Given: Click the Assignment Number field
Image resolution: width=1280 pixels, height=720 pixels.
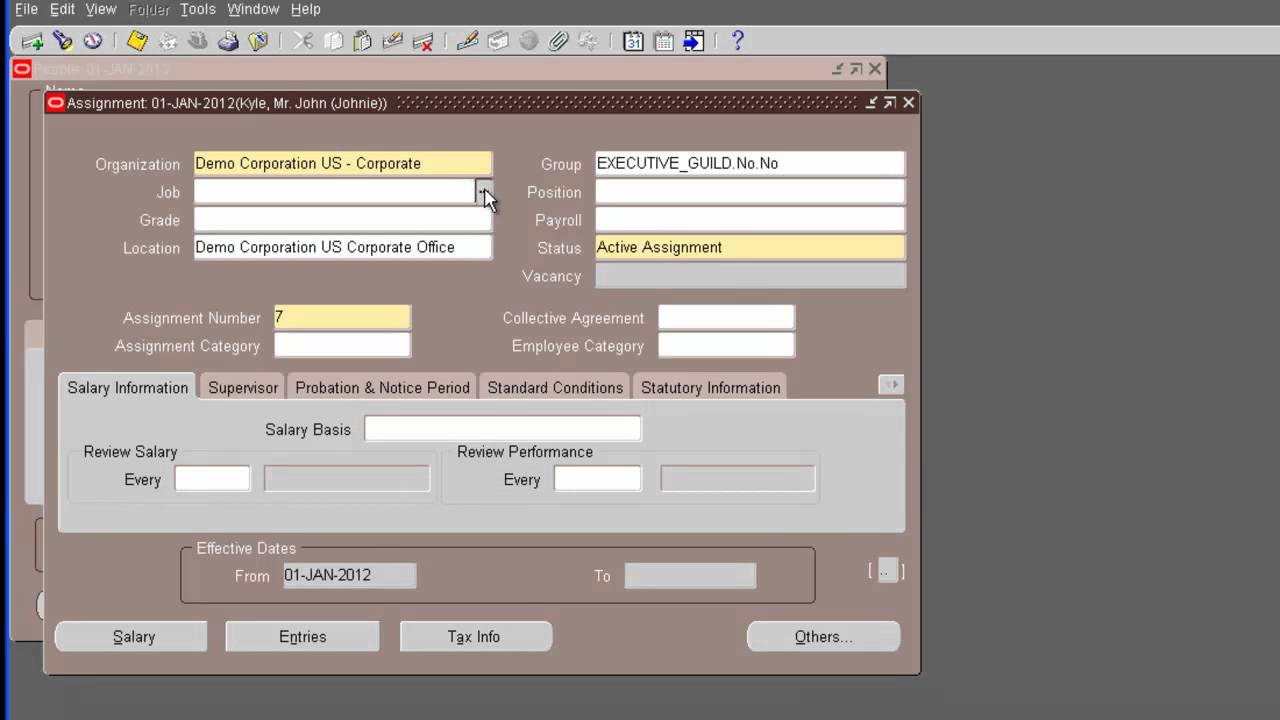Looking at the screenshot, I should 342,317.
